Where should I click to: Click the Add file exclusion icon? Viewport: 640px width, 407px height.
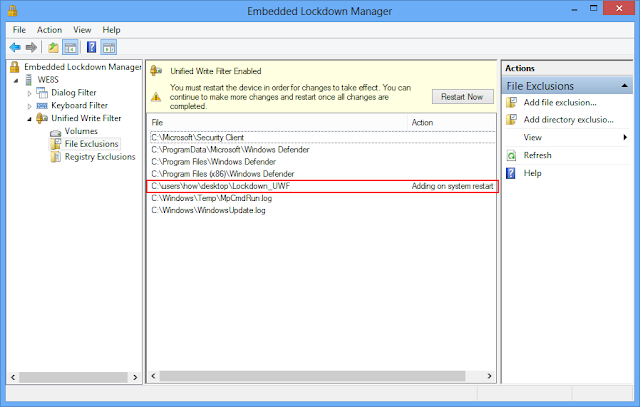pos(511,102)
